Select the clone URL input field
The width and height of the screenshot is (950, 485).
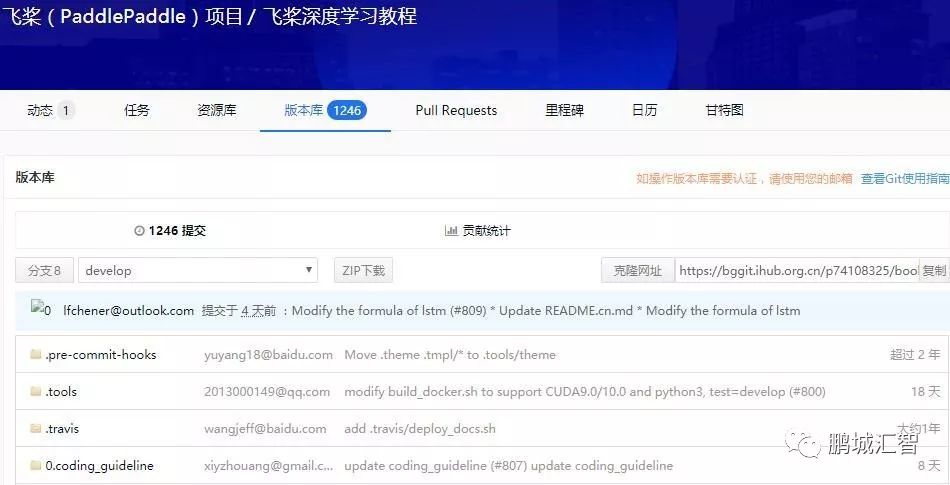(x=797, y=271)
